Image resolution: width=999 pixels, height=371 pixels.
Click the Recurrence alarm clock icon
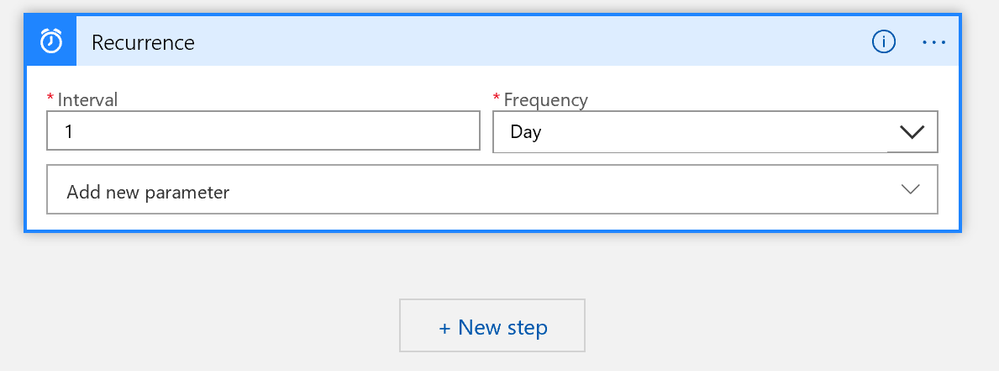(51, 41)
